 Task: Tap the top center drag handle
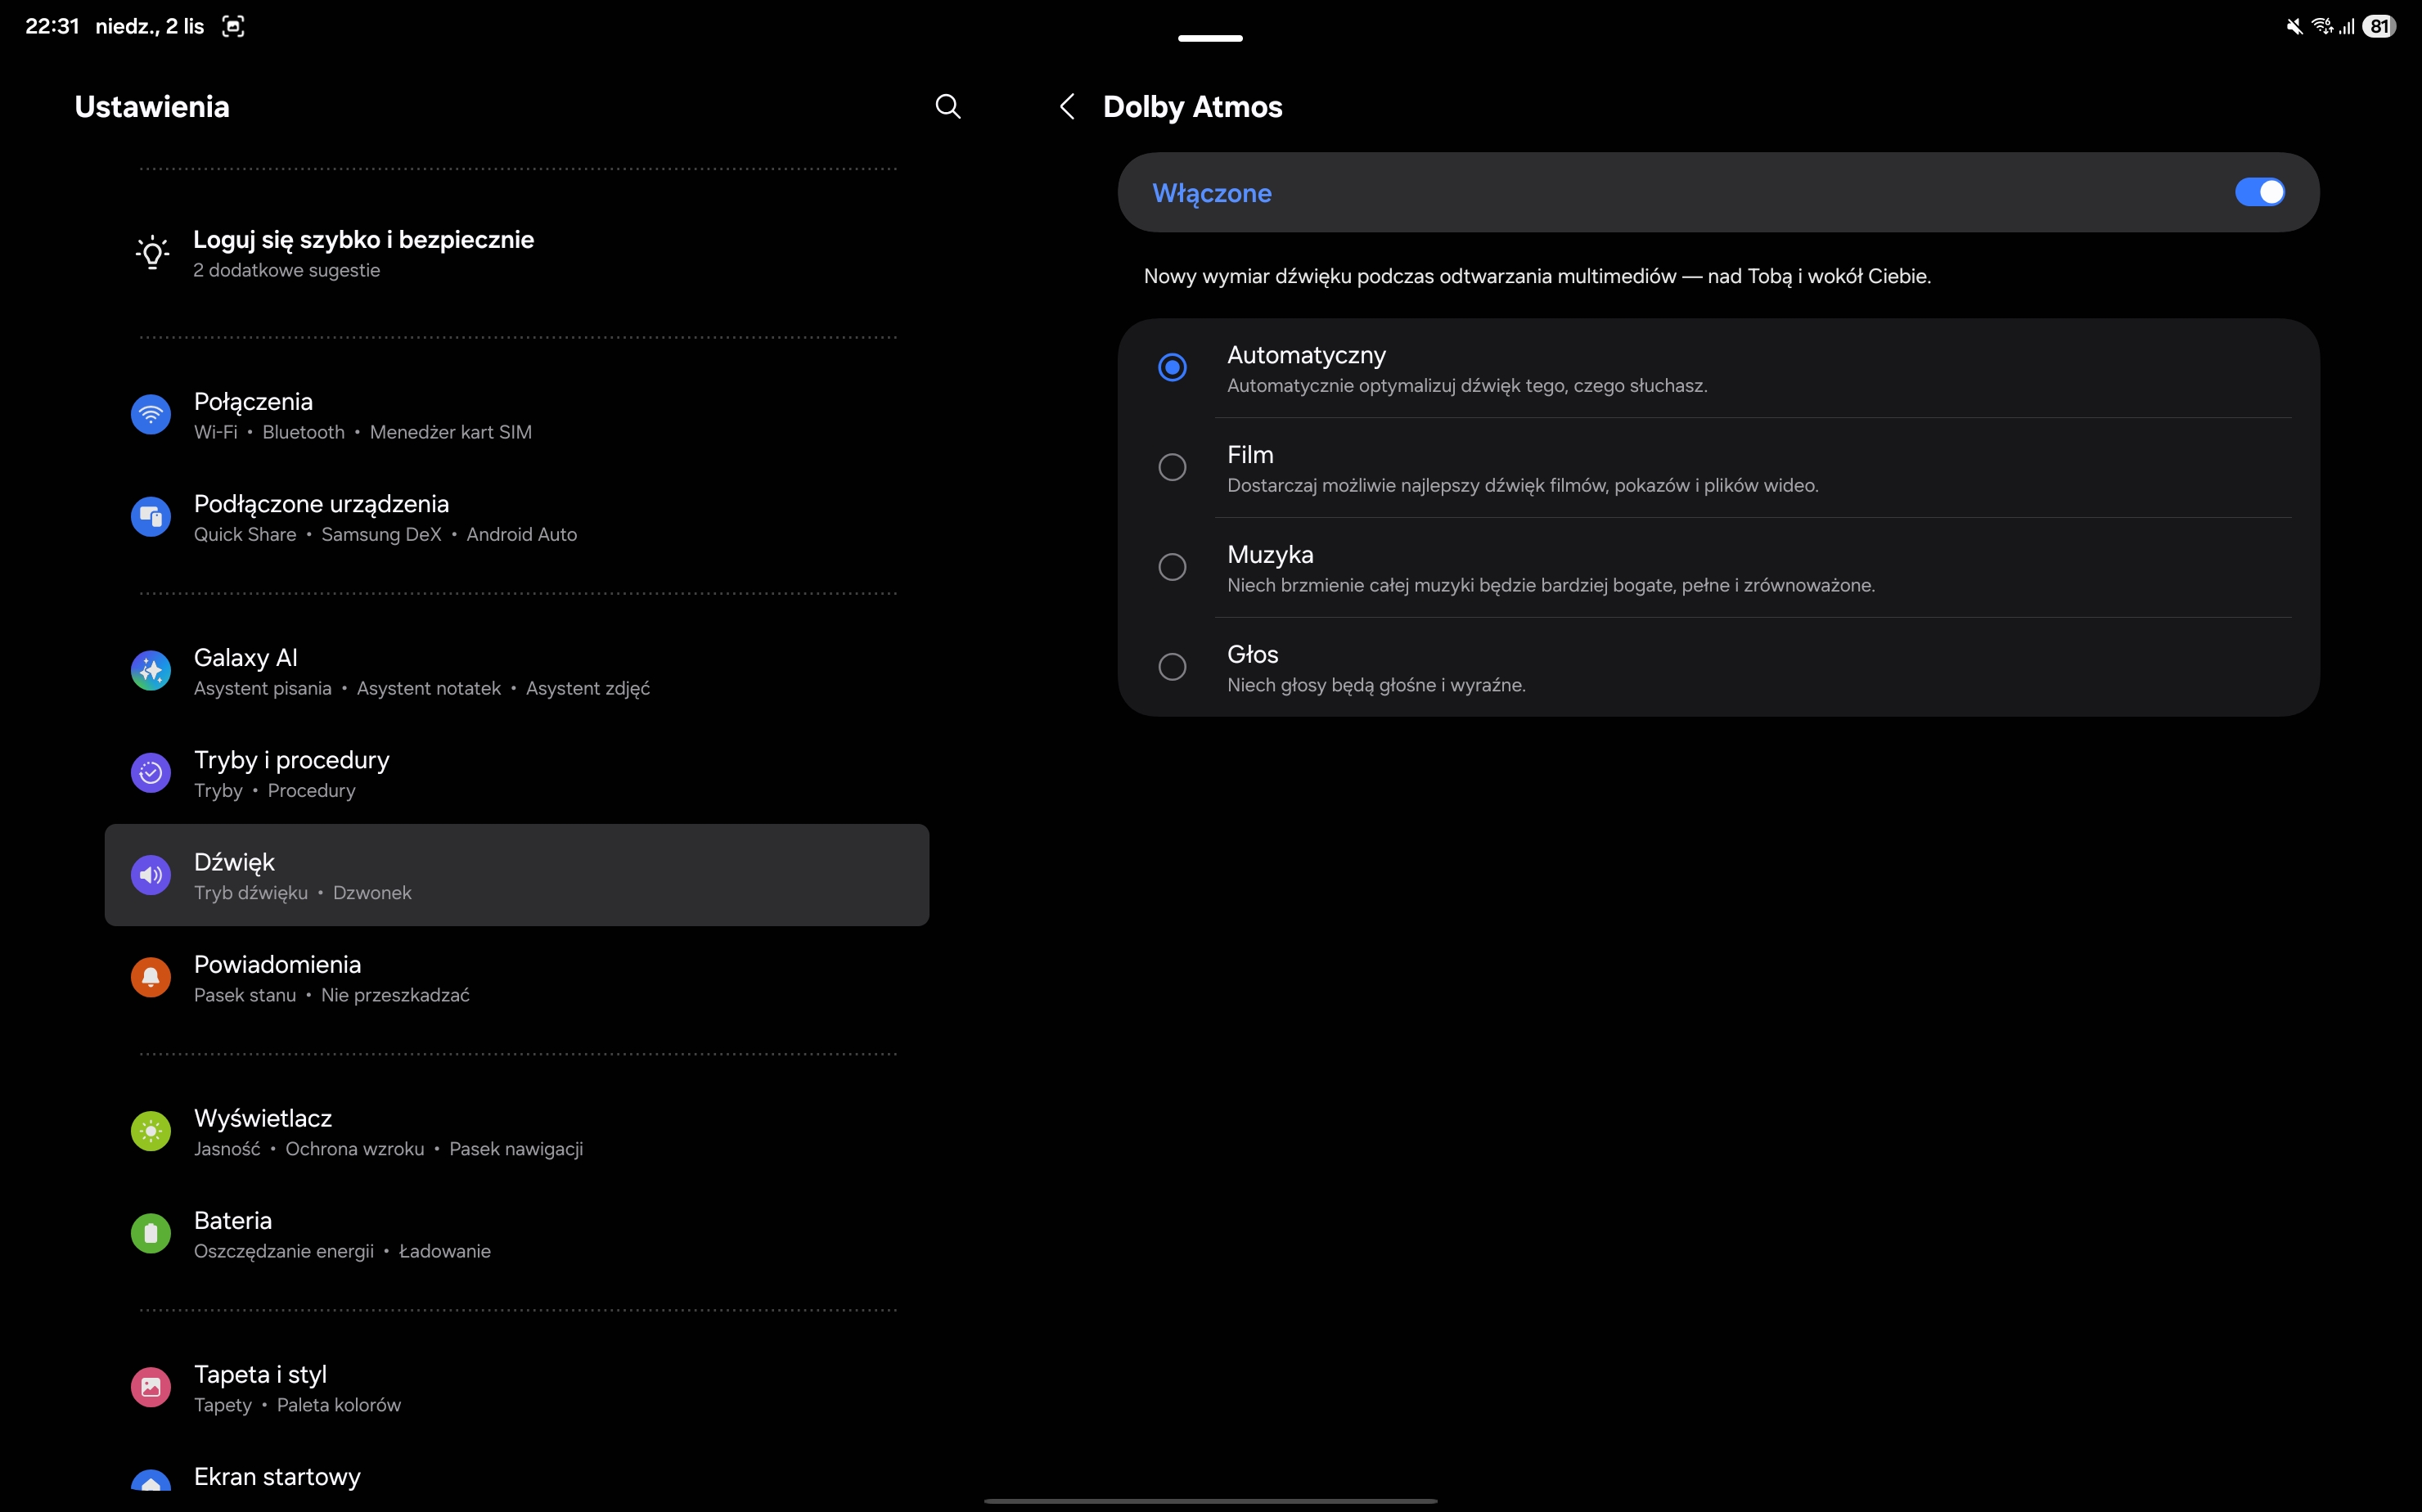click(x=1210, y=38)
